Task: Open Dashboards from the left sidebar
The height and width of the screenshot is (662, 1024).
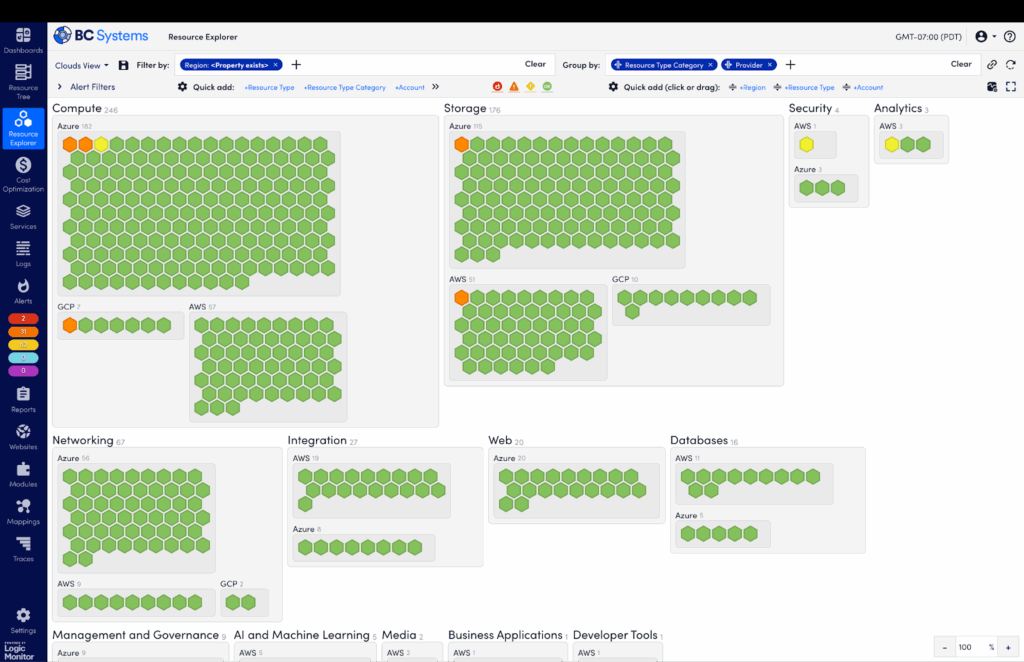Action: tap(23, 41)
